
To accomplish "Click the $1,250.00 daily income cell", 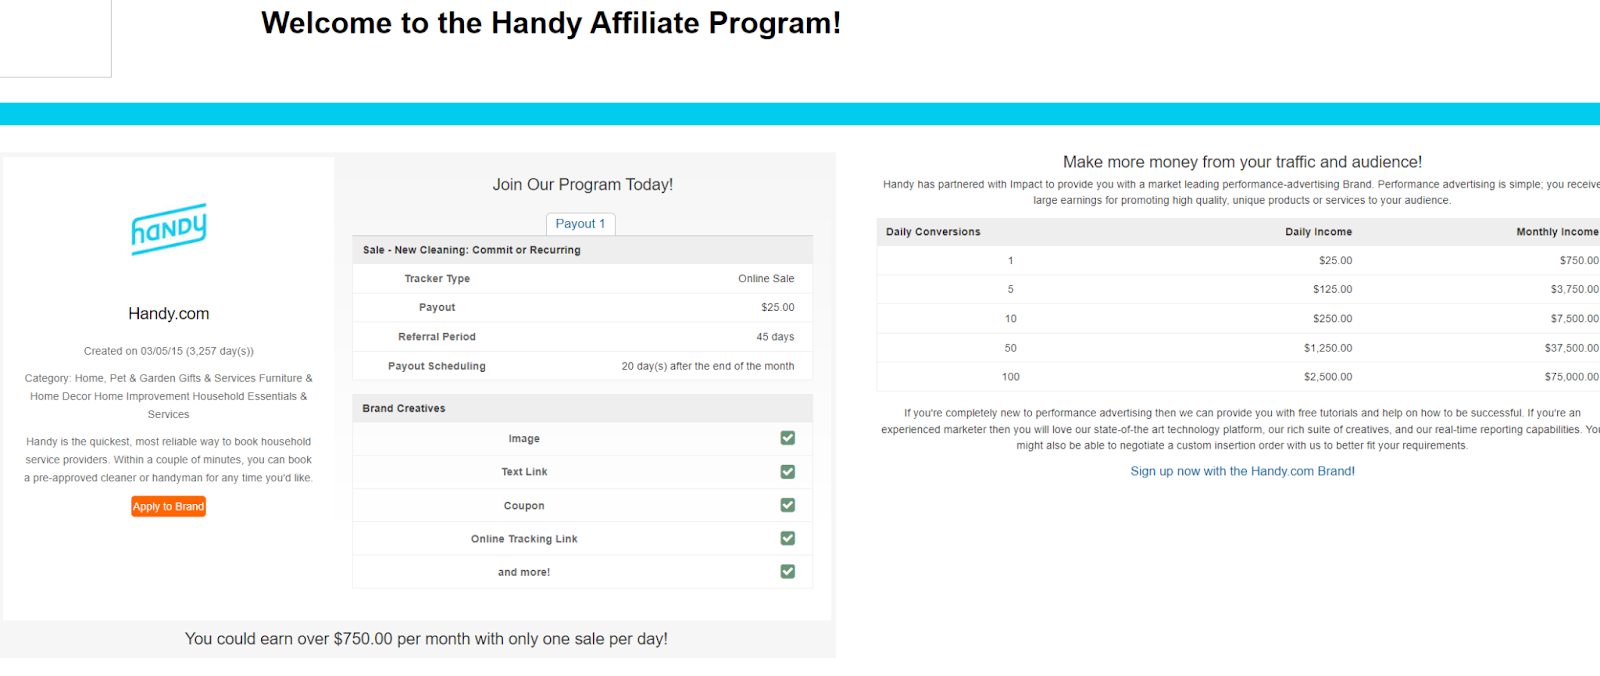I will click(1328, 349).
